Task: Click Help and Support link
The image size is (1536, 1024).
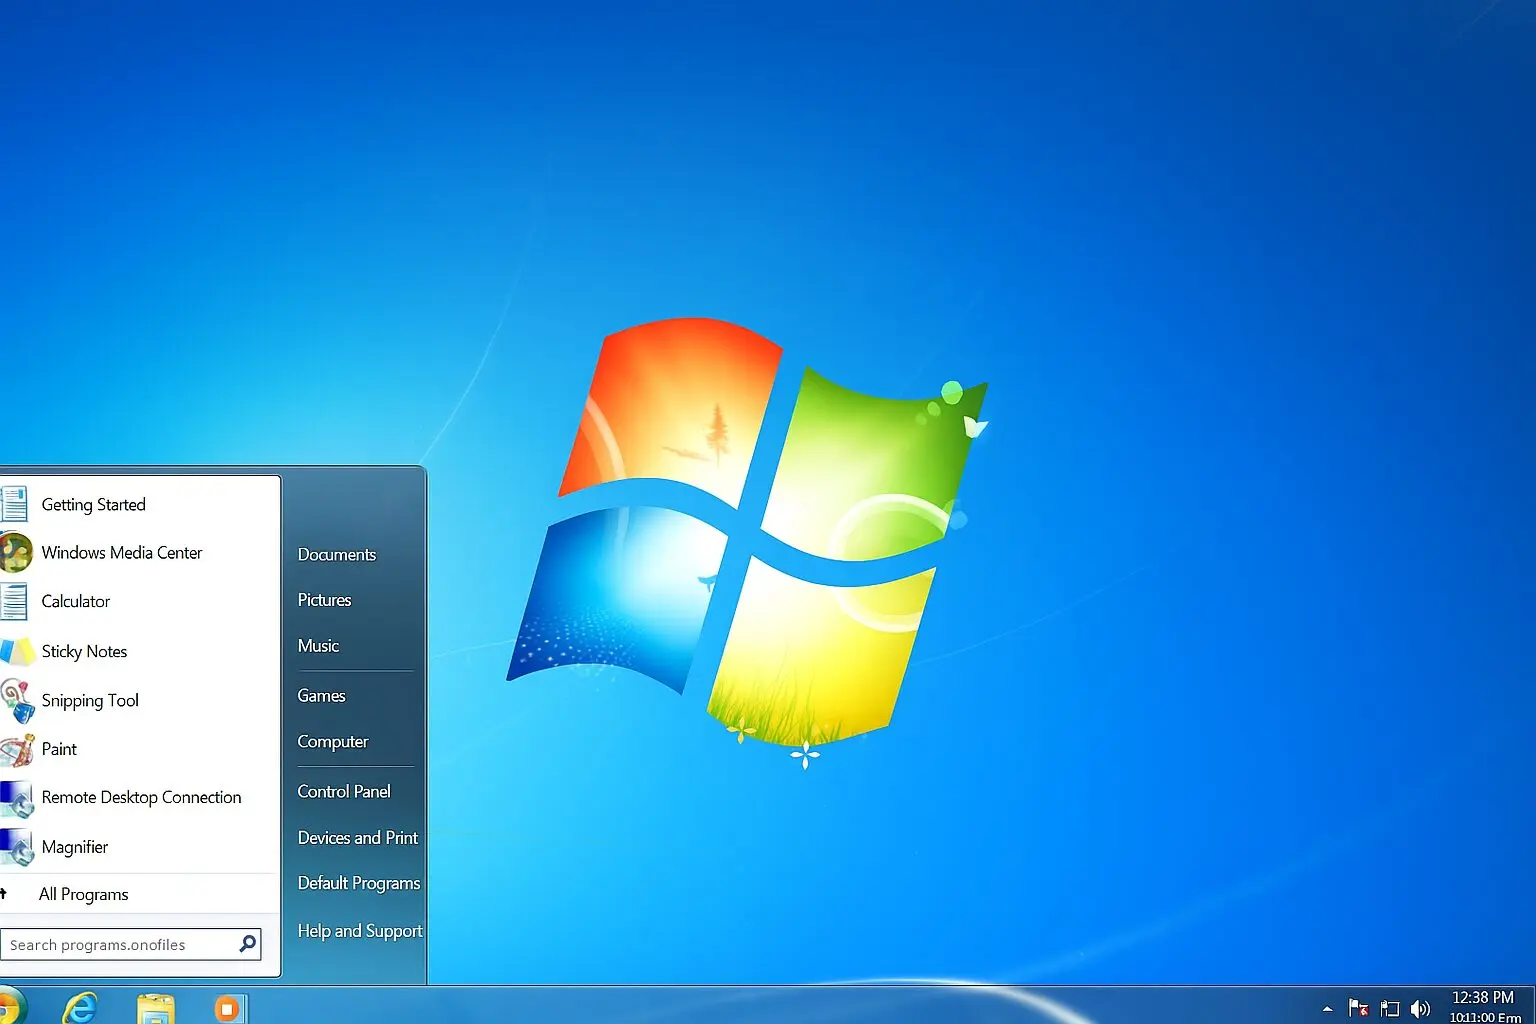Action: point(360,931)
